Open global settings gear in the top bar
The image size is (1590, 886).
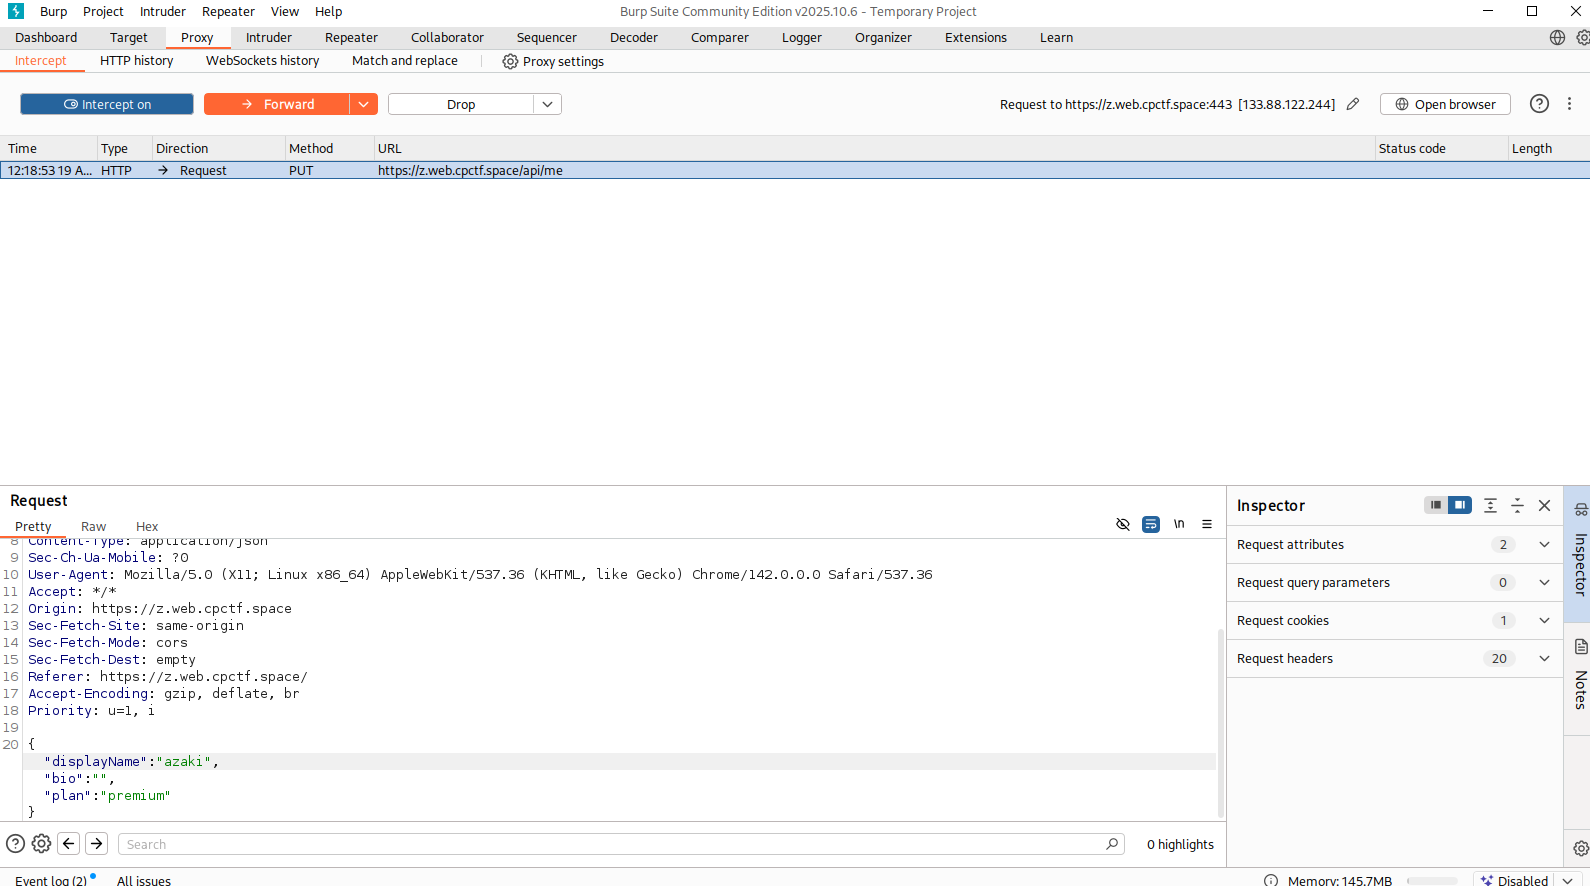point(1582,37)
